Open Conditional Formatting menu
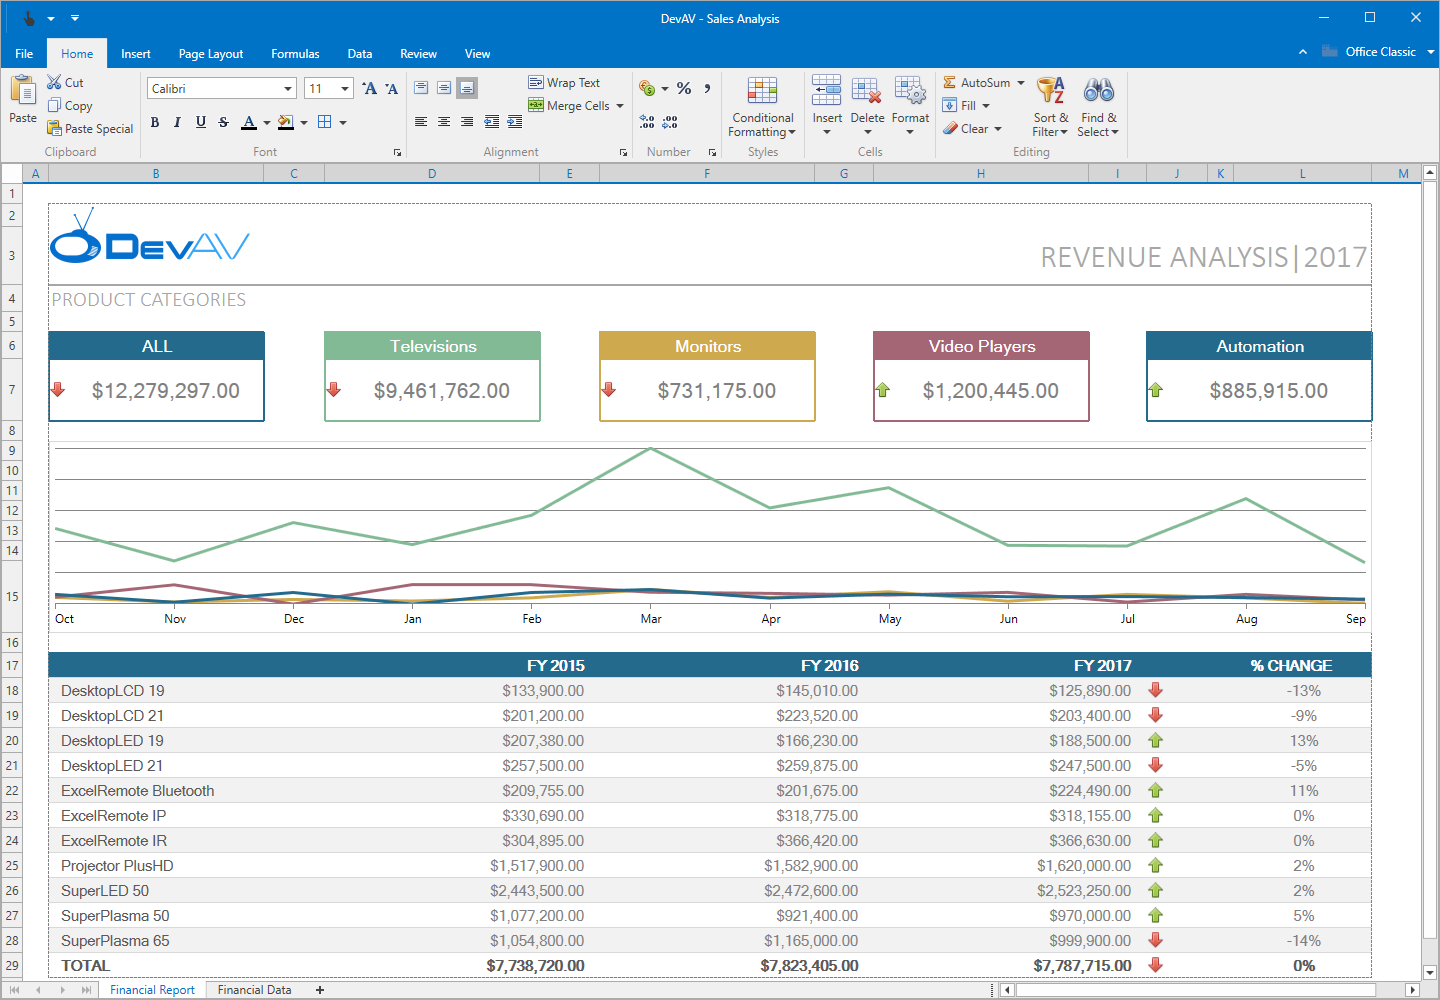Screen dimensions: 1440x1000 click(762, 107)
